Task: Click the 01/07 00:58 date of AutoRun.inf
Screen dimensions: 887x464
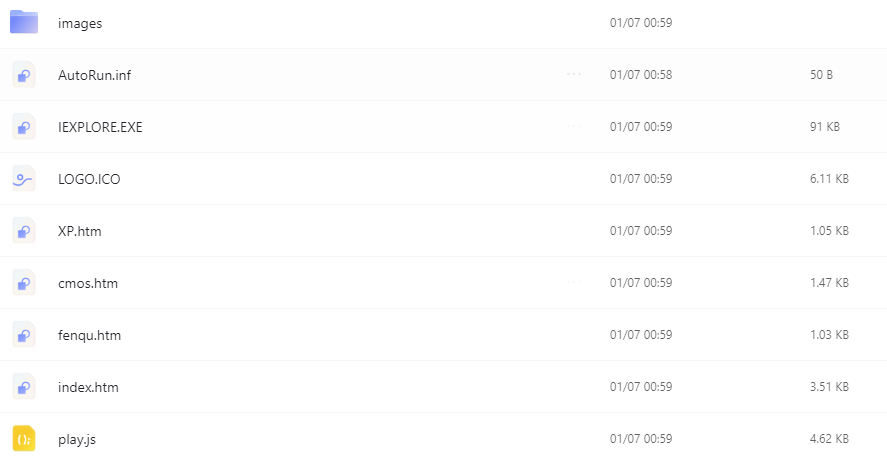Action: (641, 75)
